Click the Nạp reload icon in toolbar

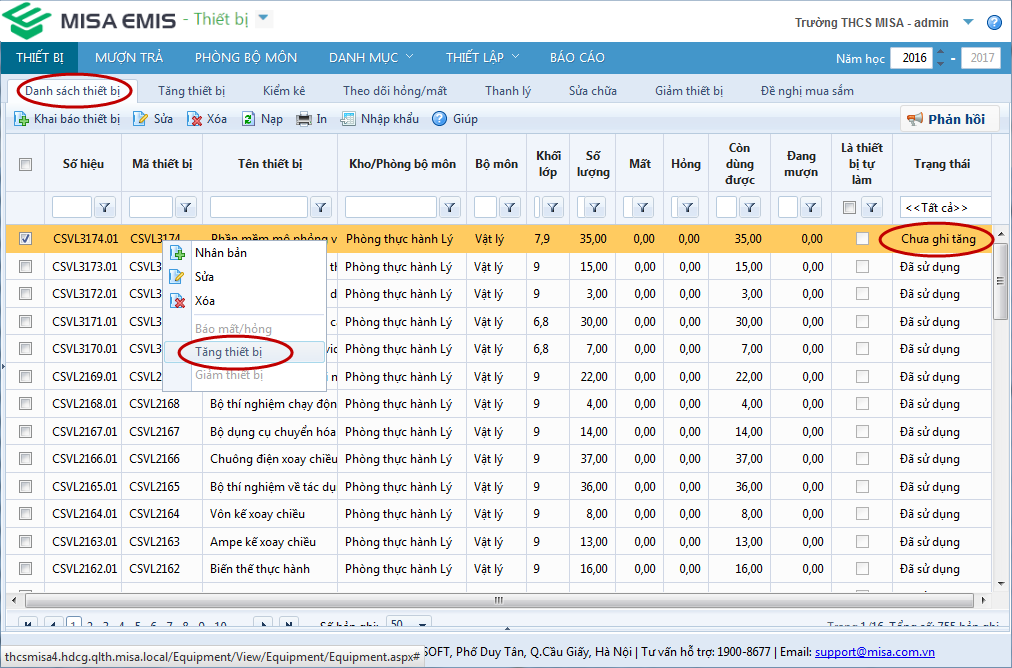248,119
